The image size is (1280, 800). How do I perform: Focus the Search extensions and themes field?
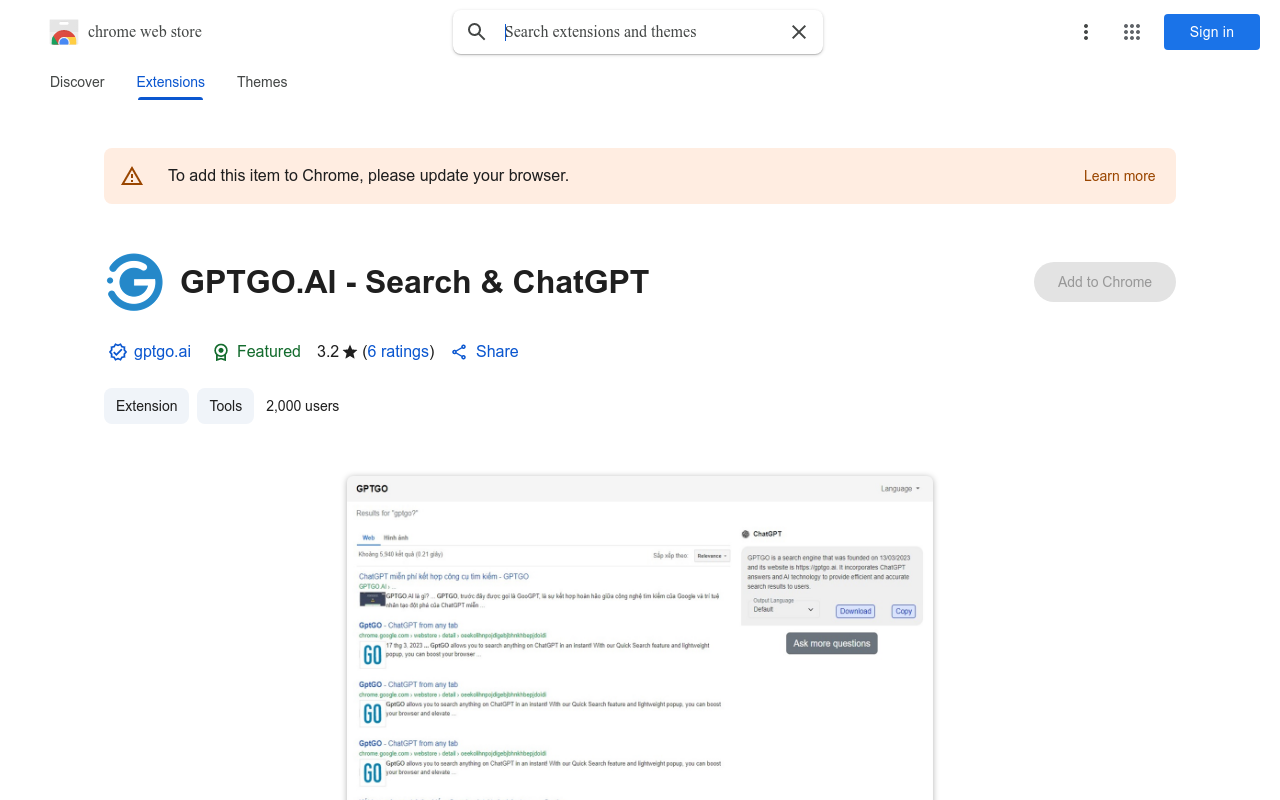[640, 32]
